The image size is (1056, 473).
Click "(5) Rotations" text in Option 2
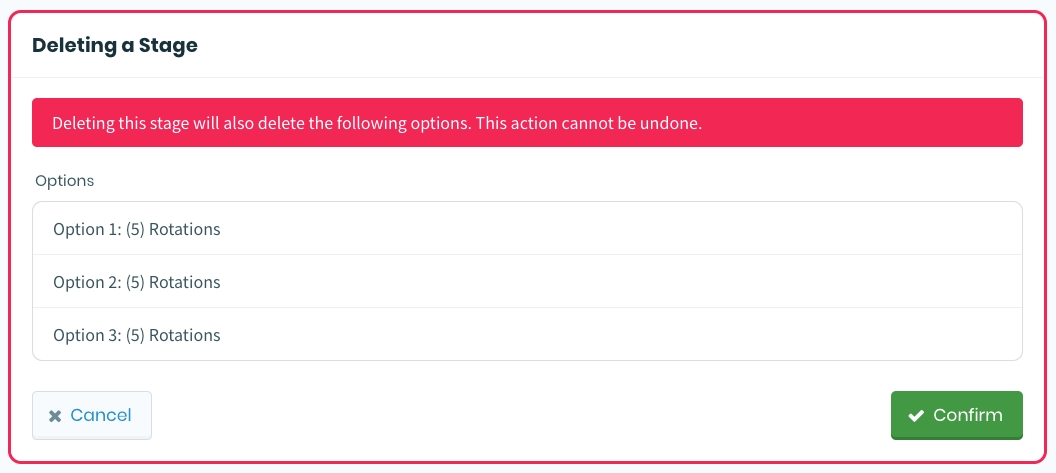(x=173, y=282)
